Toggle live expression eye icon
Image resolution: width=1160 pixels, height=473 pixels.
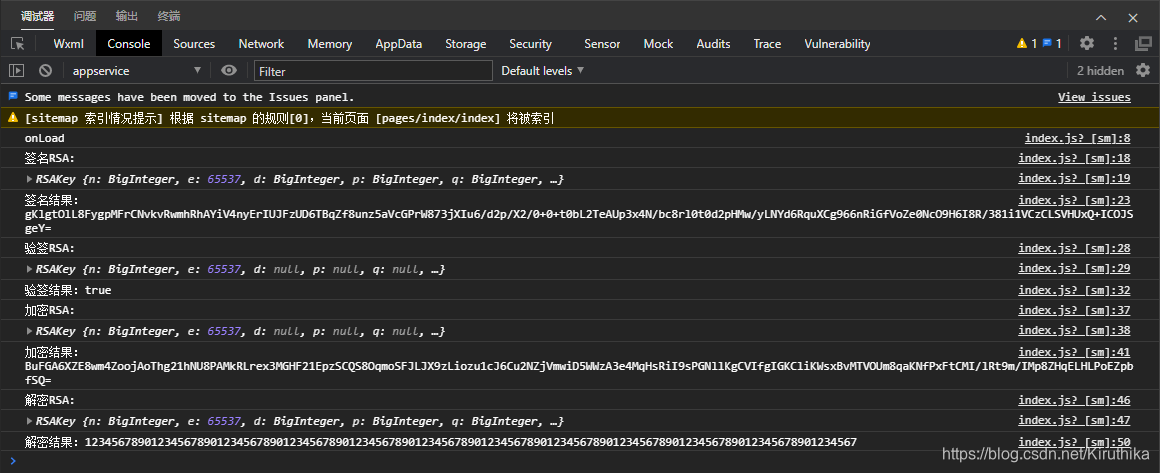click(229, 70)
